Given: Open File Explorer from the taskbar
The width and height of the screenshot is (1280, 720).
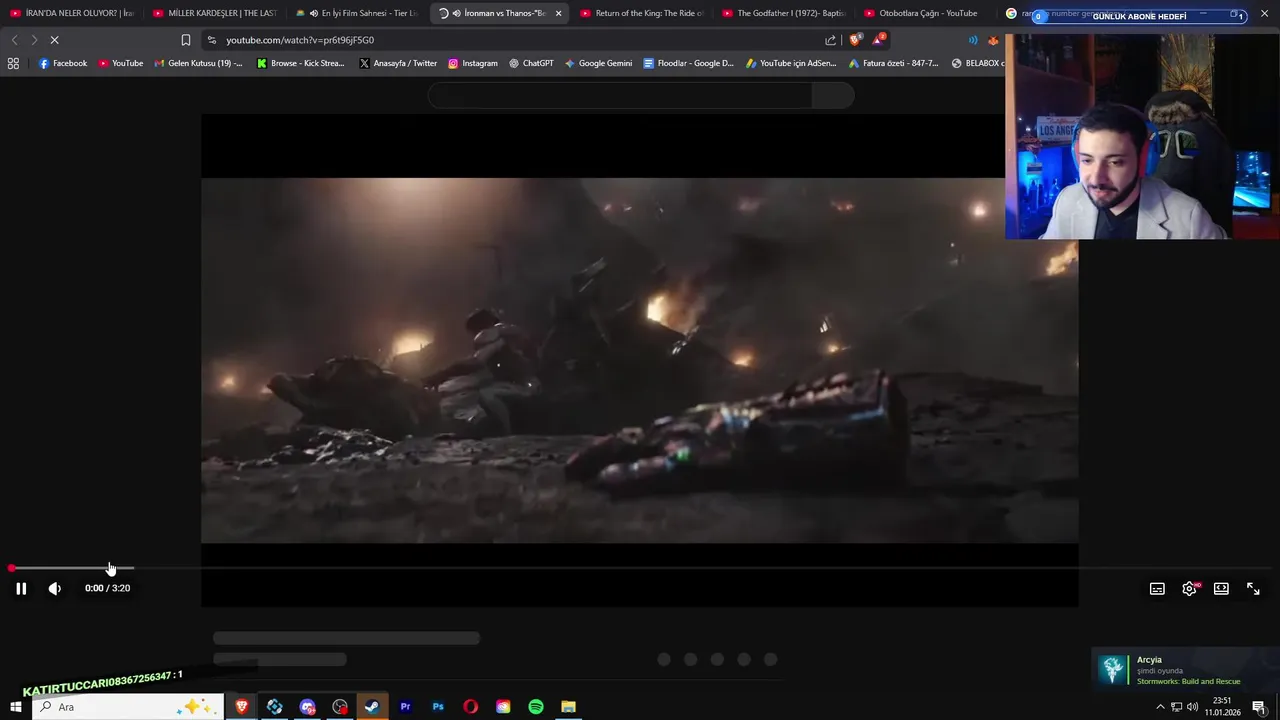Looking at the screenshot, I should 568,707.
